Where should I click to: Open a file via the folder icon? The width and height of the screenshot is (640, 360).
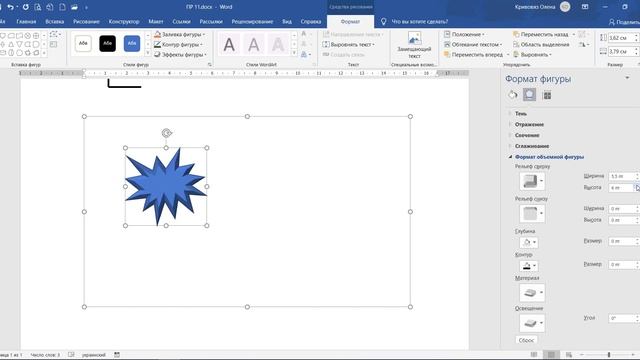tap(74, 7)
